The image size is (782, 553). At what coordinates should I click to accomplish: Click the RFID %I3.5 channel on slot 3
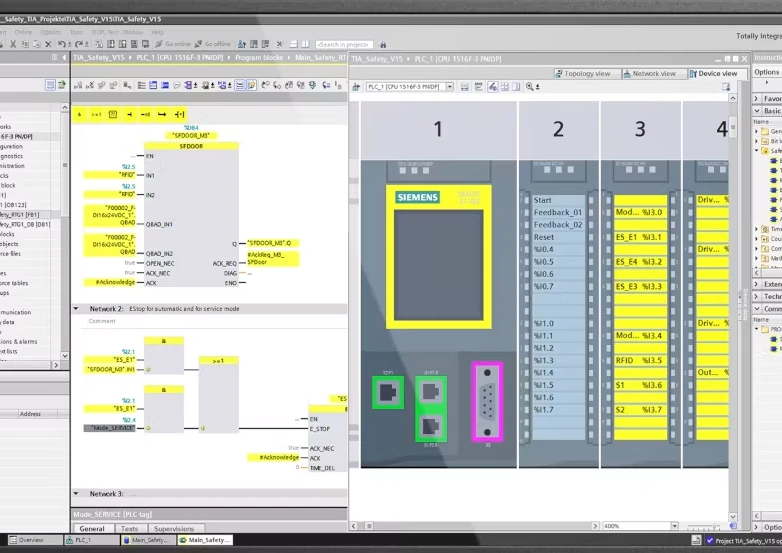pos(640,361)
